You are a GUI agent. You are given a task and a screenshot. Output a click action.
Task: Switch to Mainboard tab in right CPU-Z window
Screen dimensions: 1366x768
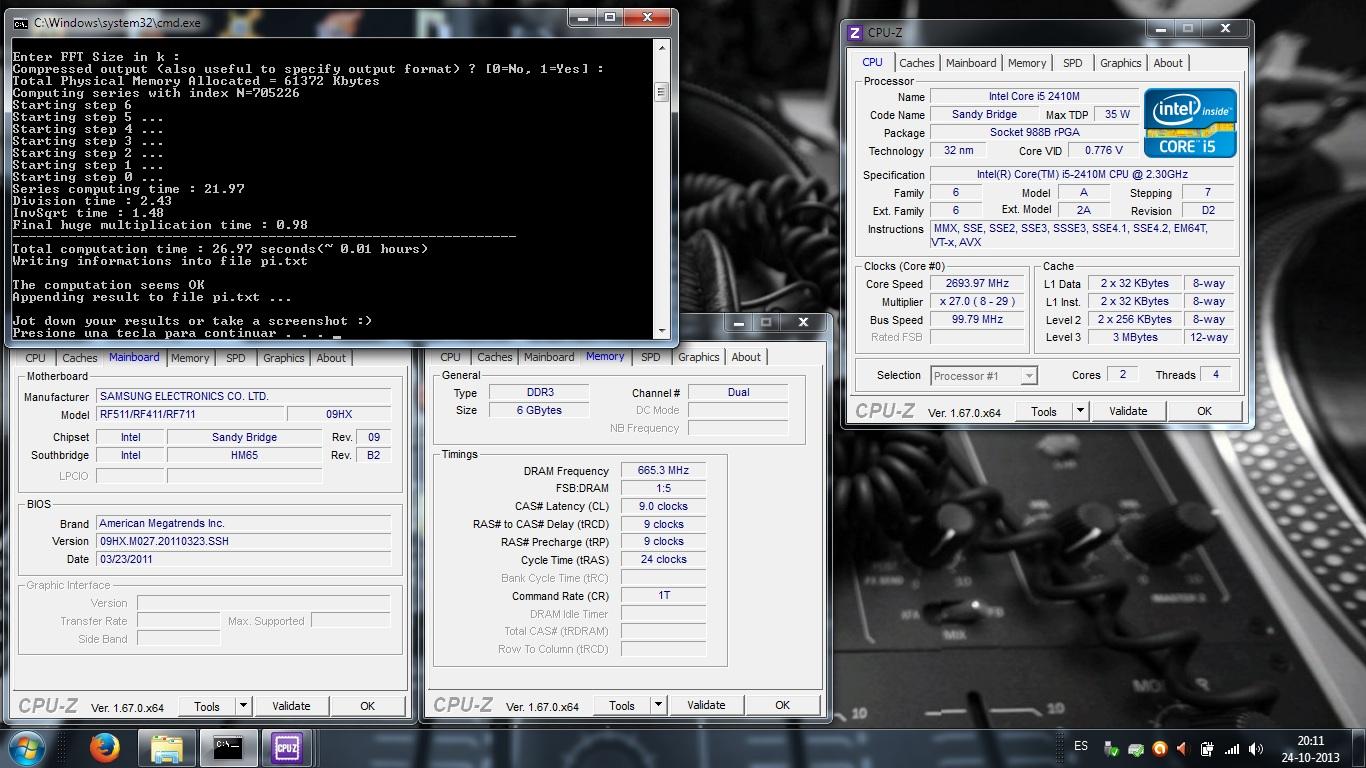(971, 63)
